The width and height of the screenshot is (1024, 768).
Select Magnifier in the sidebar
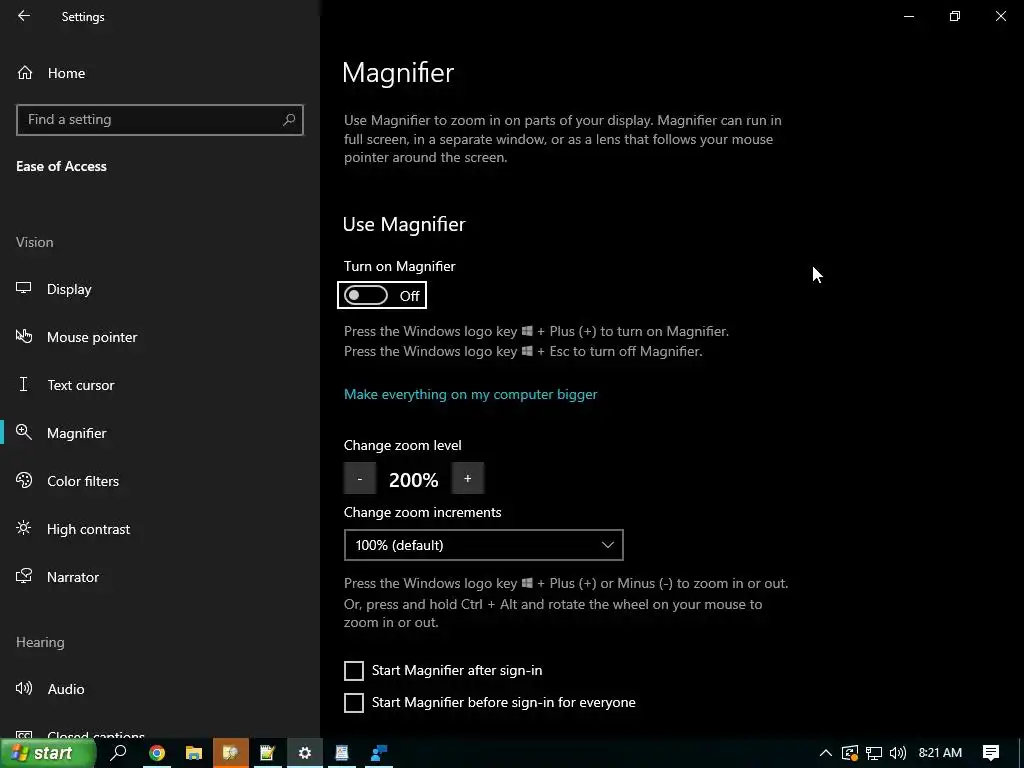click(x=76, y=433)
